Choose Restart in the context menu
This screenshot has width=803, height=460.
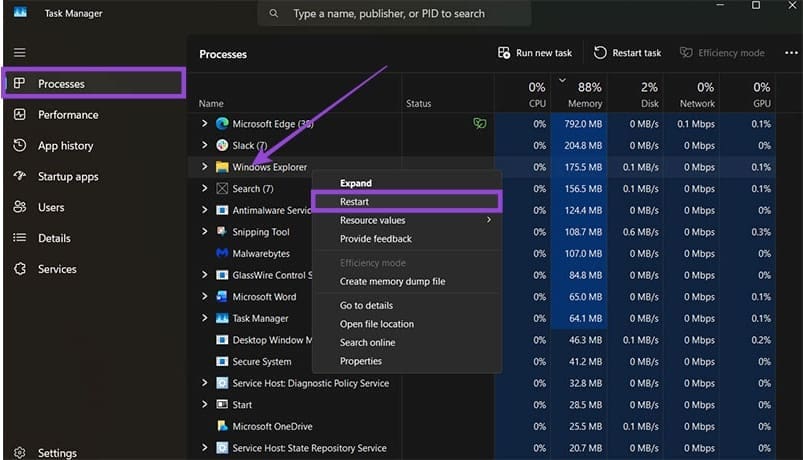coord(407,201)
